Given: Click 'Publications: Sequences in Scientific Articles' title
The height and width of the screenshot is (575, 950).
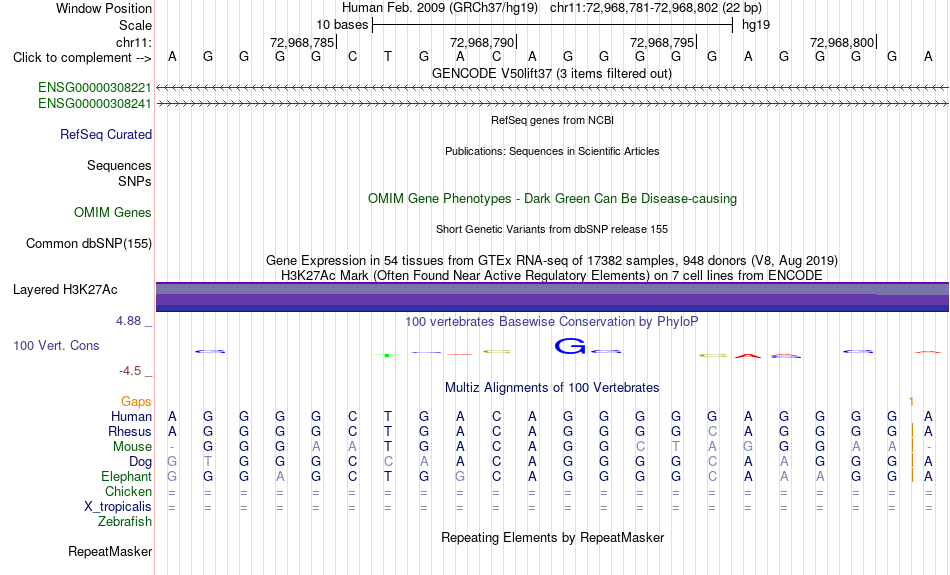Looking at the screenshot, I should (552, 151).
